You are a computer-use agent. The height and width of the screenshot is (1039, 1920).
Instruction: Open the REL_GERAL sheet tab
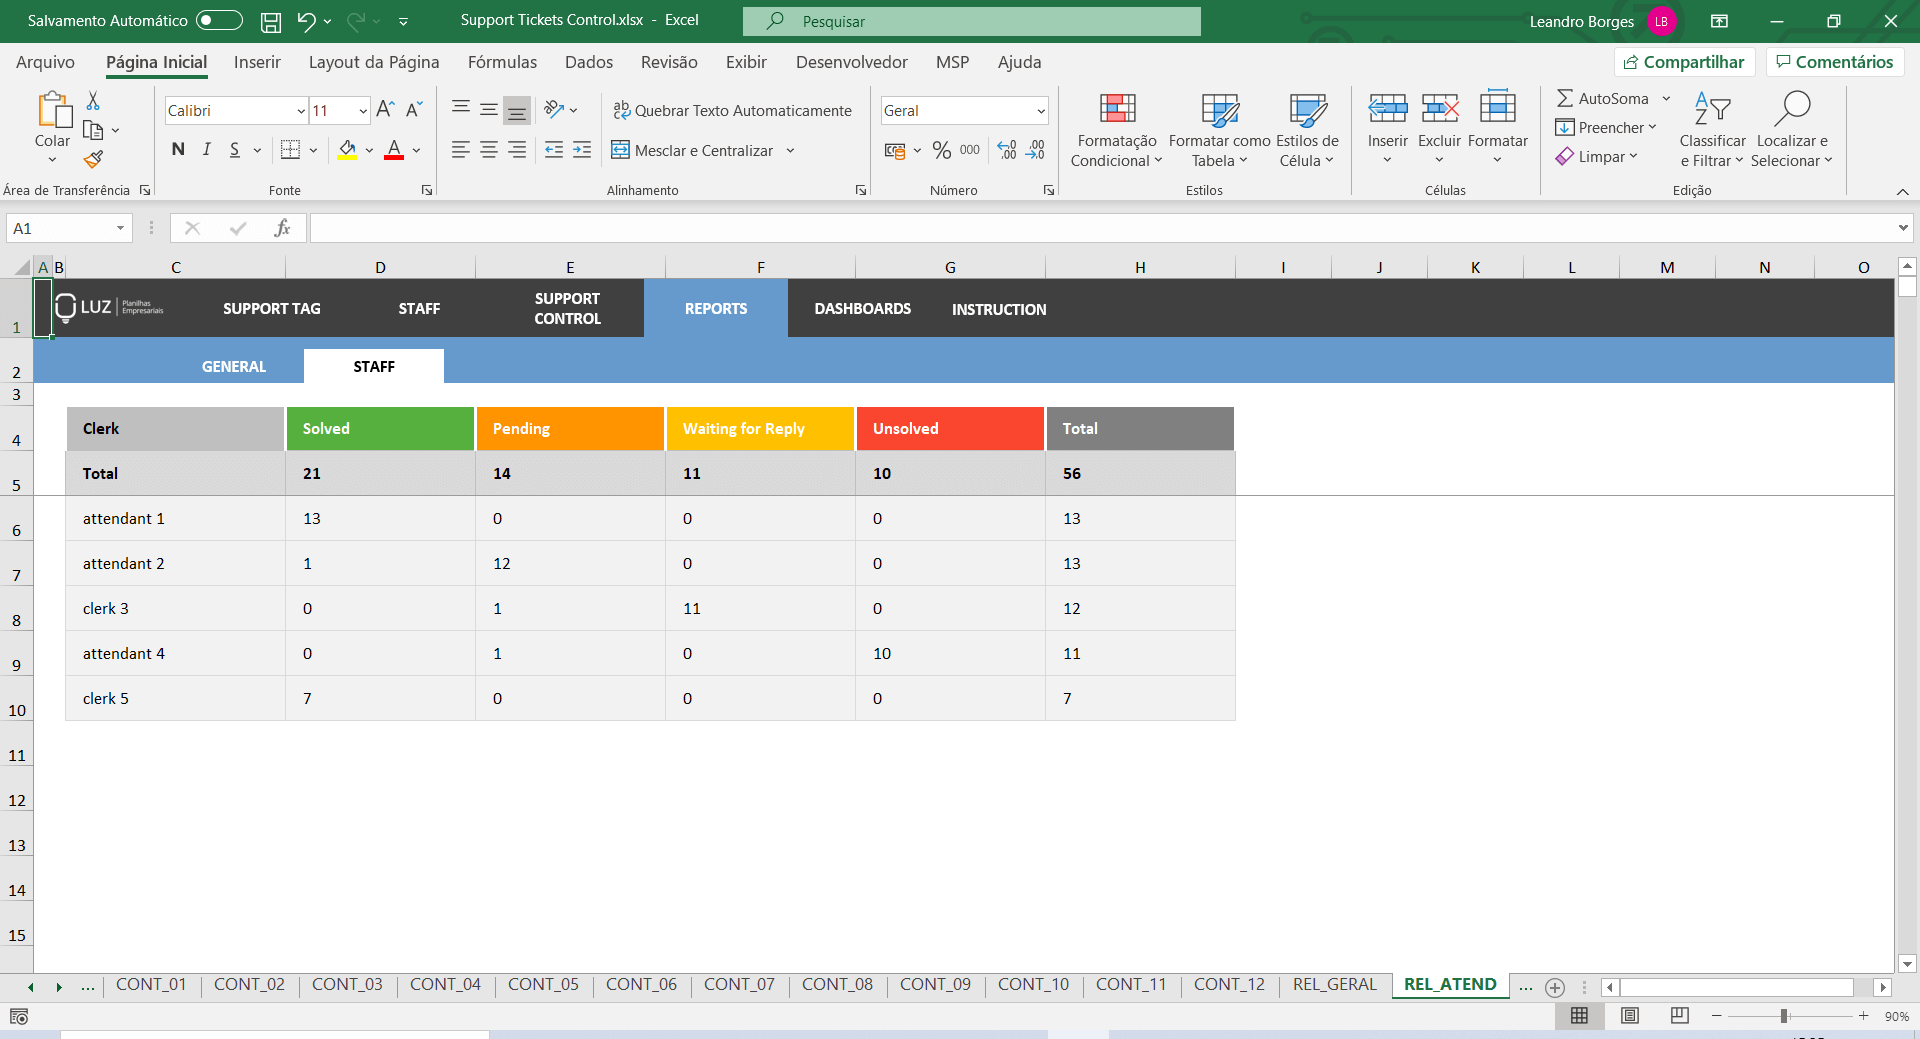1333,985
